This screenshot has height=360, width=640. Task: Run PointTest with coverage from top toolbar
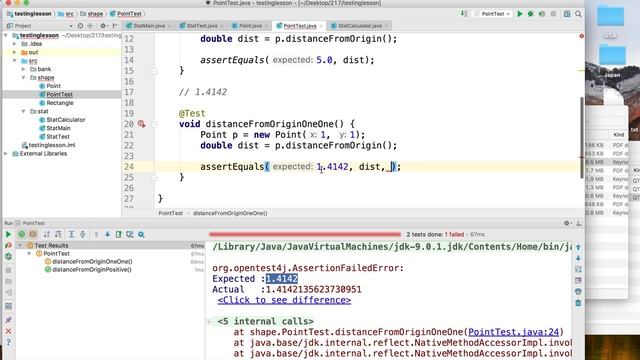[x=542, y=14]
